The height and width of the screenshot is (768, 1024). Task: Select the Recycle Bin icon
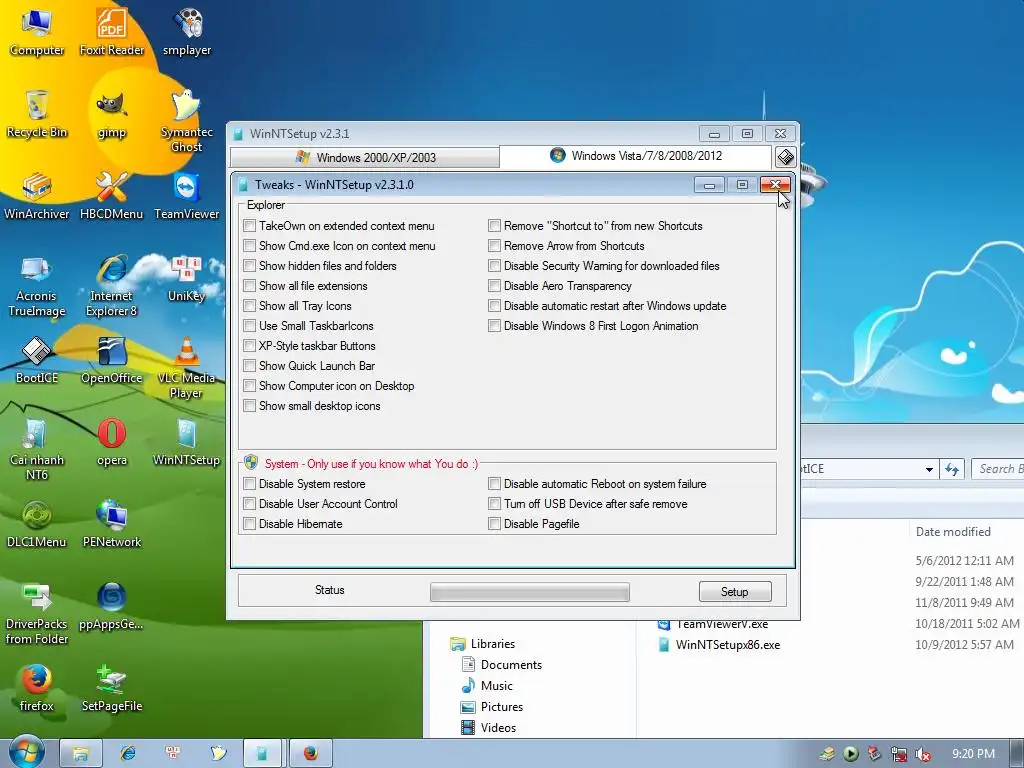click(x=37, y=114)
